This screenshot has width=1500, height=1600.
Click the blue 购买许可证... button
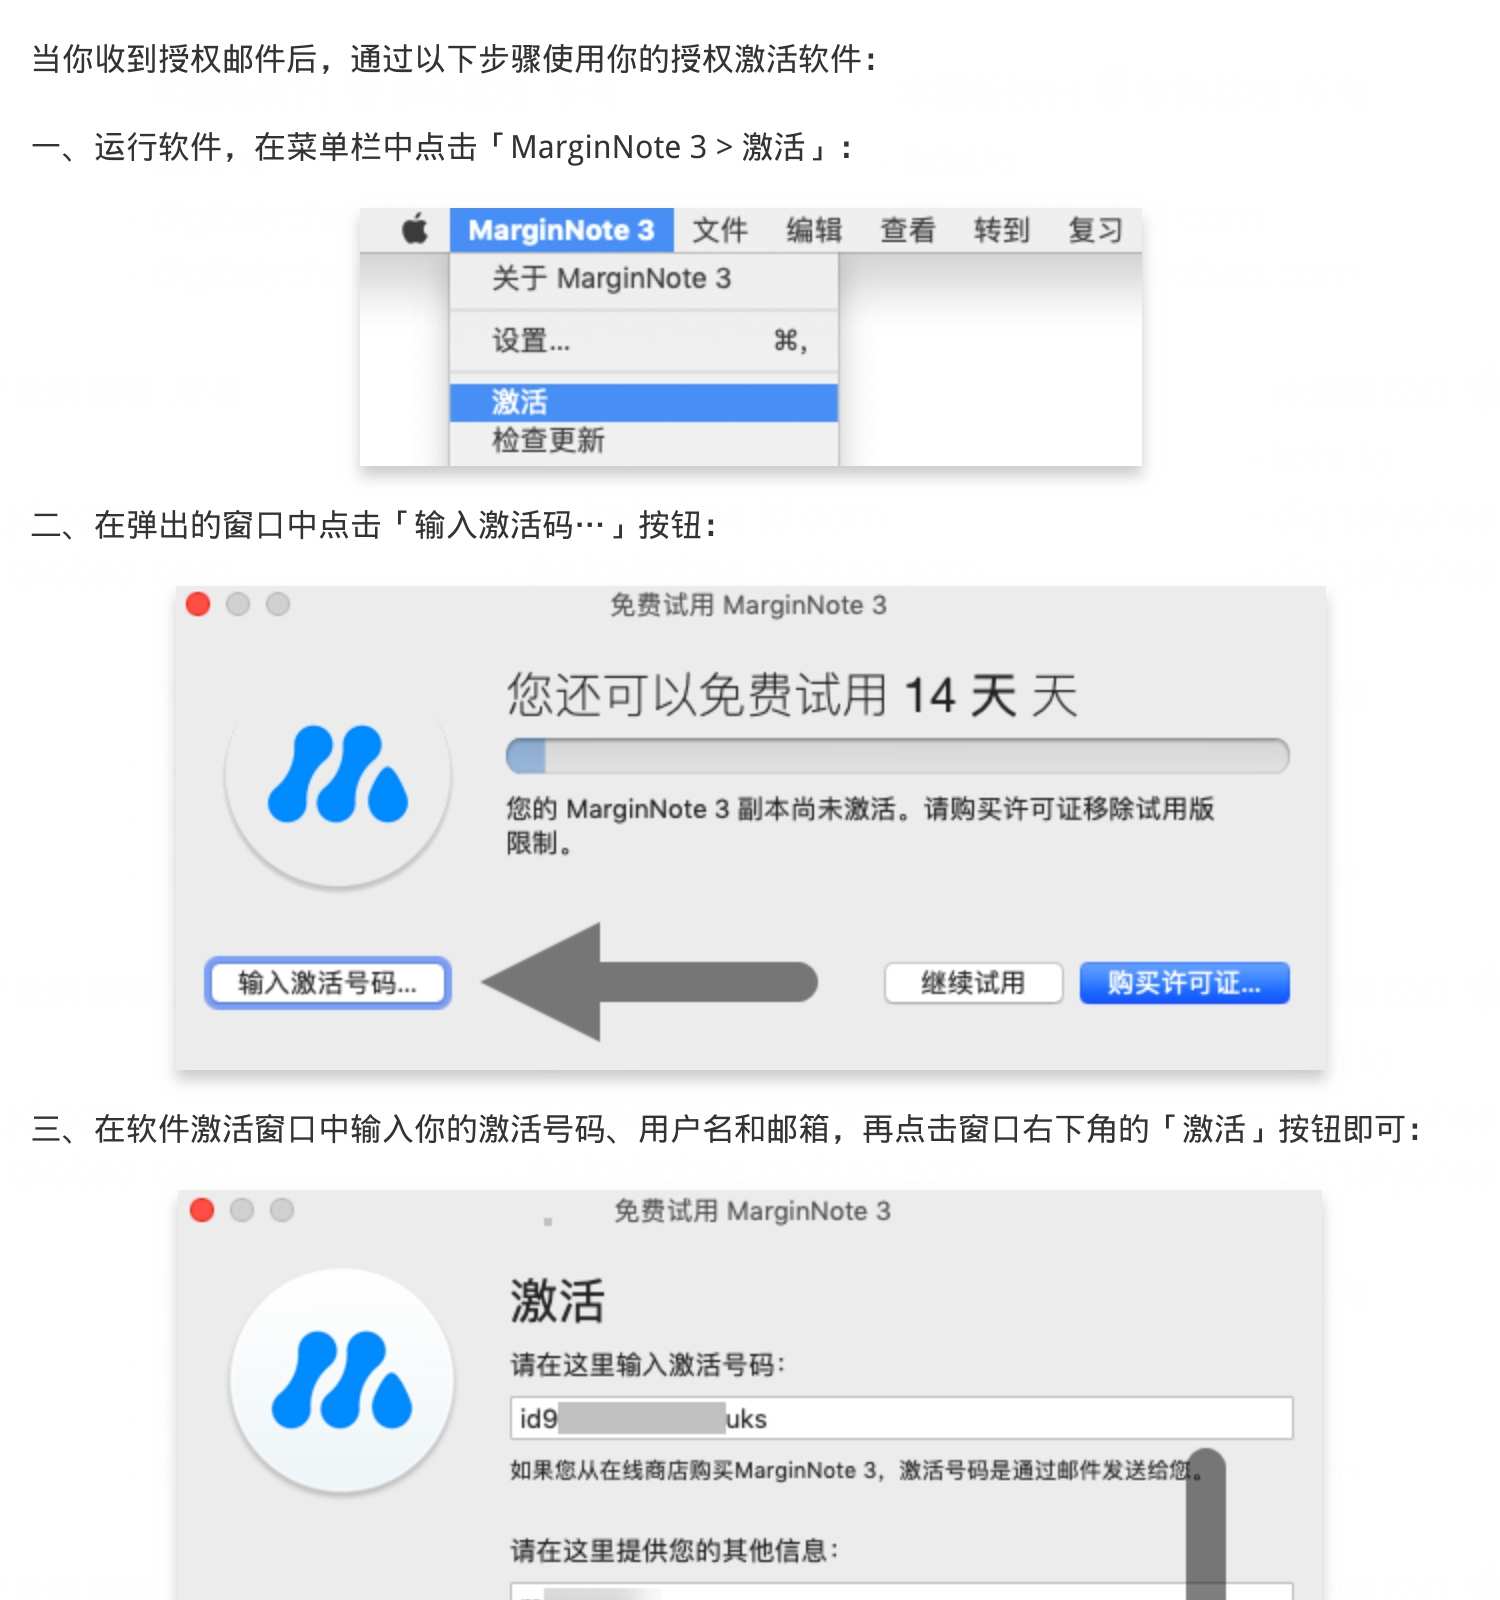pos(1184,983)
